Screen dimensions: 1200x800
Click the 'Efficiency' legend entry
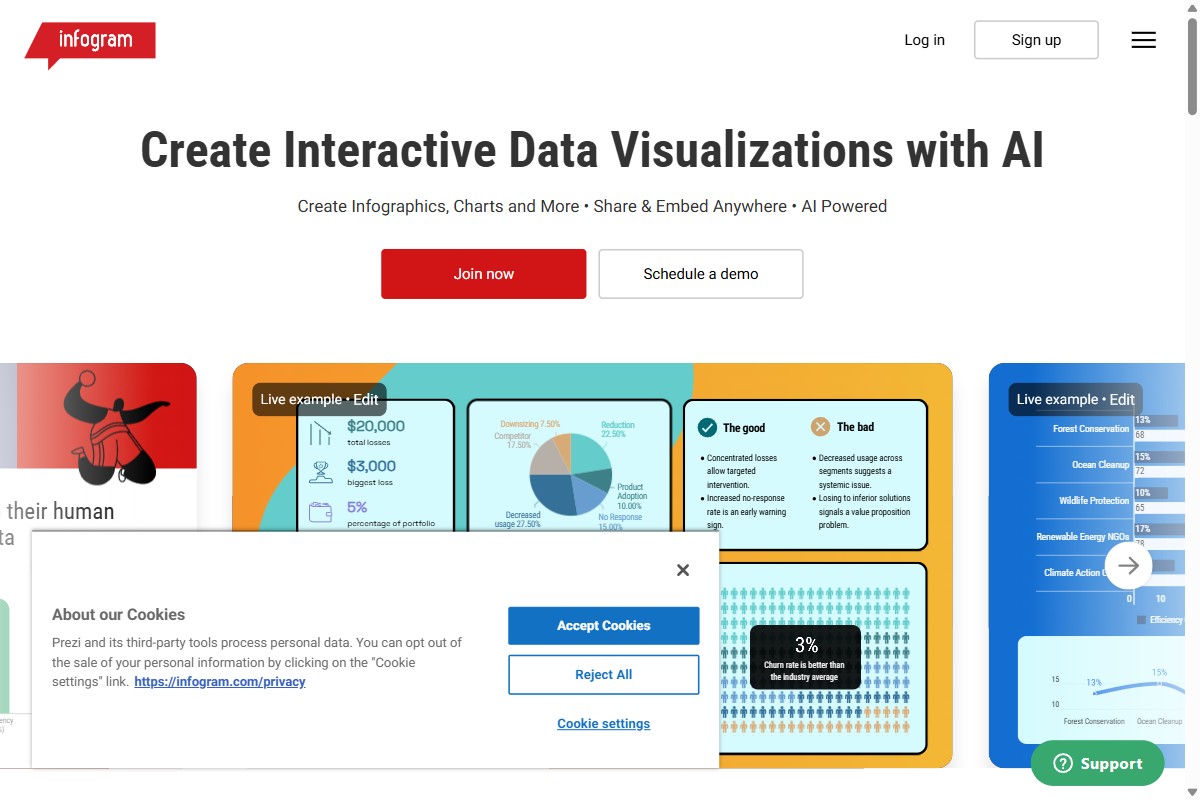(x=1160, y=620)
